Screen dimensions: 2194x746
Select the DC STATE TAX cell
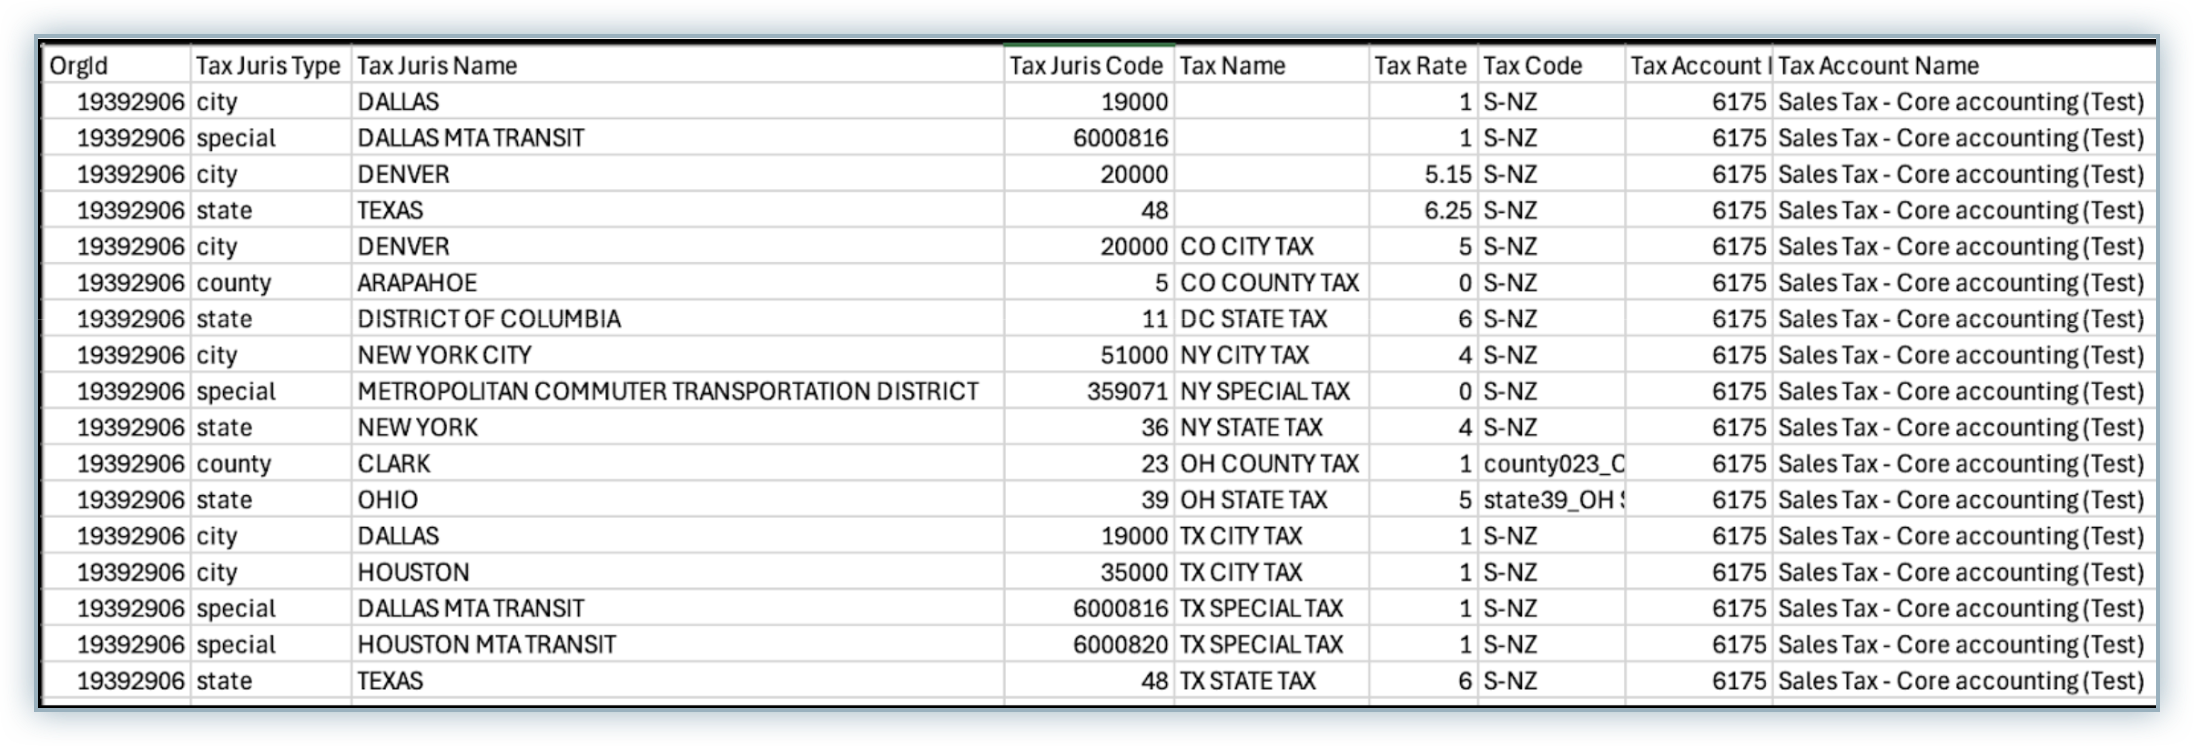pos(1270,319)
